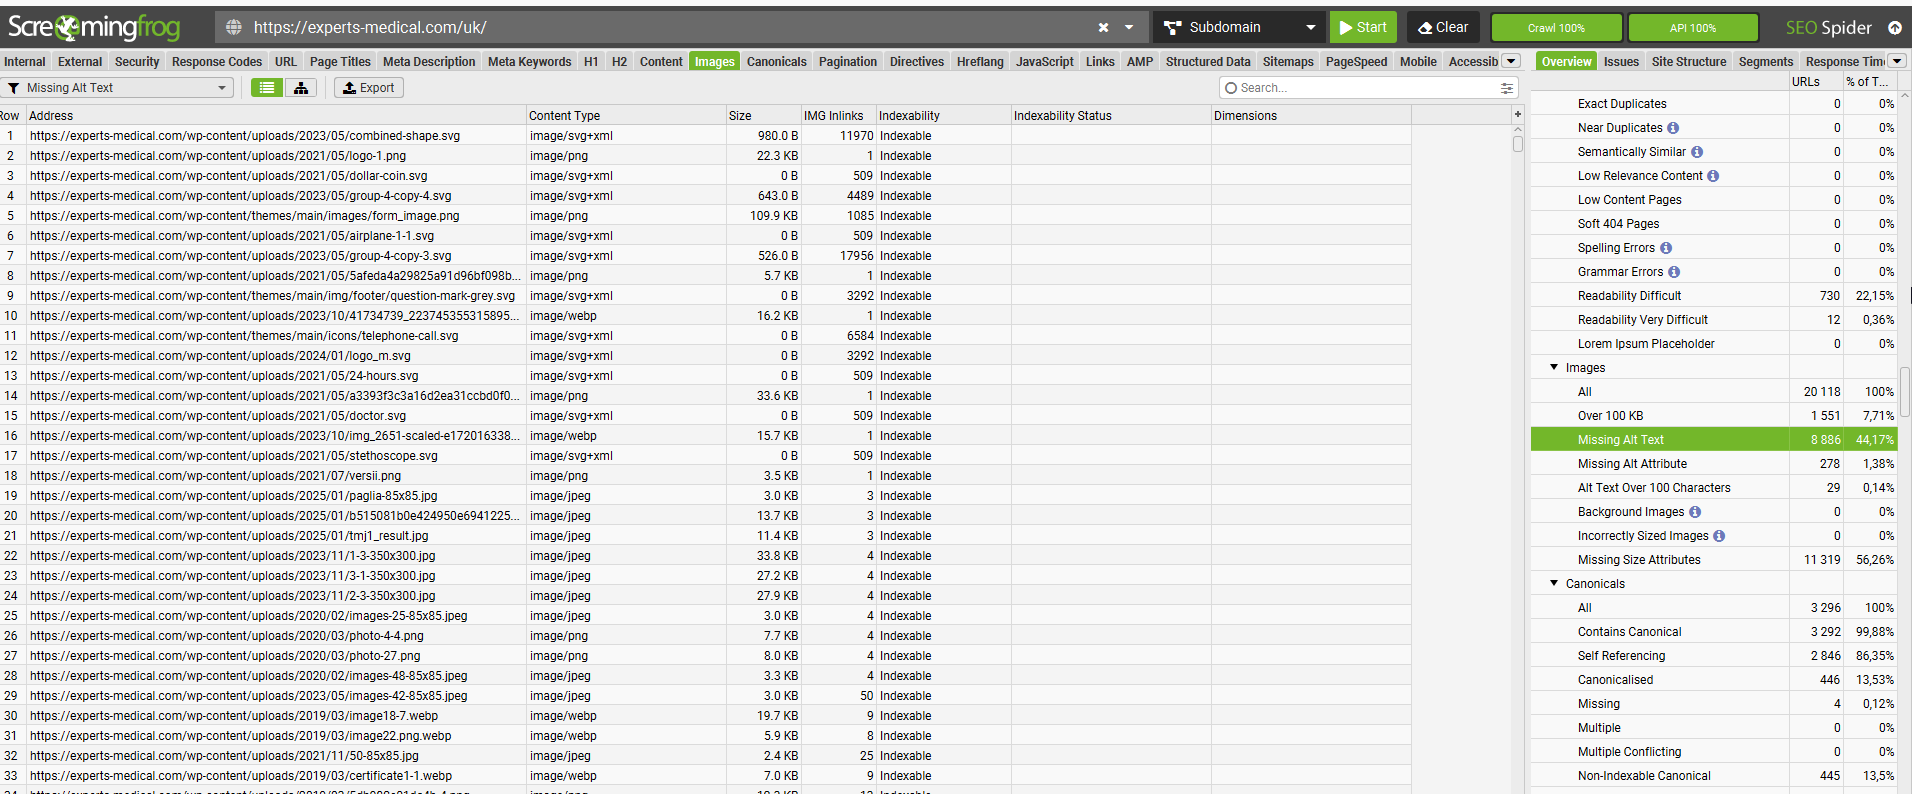Sort by the Dimensions column header

(x=1310, y=116)
